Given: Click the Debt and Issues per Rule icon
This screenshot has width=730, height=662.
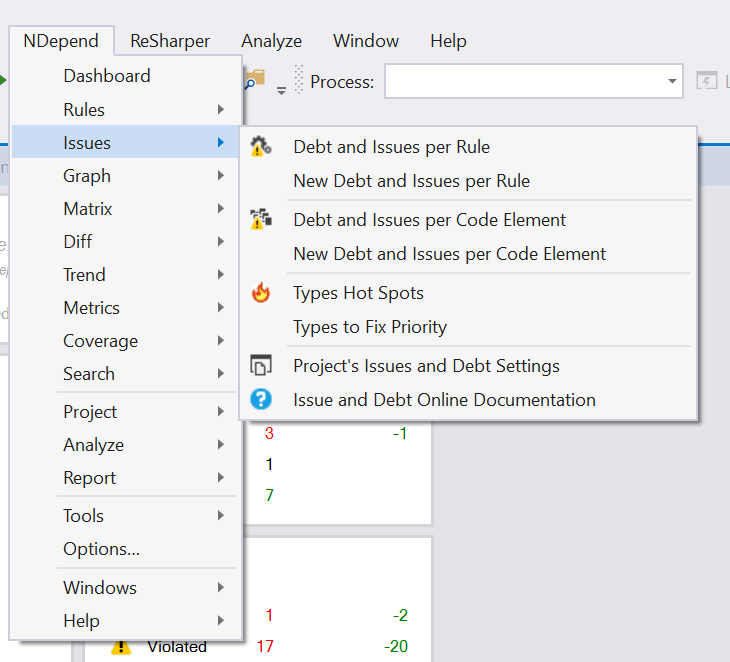Looking at the screenshot, I should point(261,147).
